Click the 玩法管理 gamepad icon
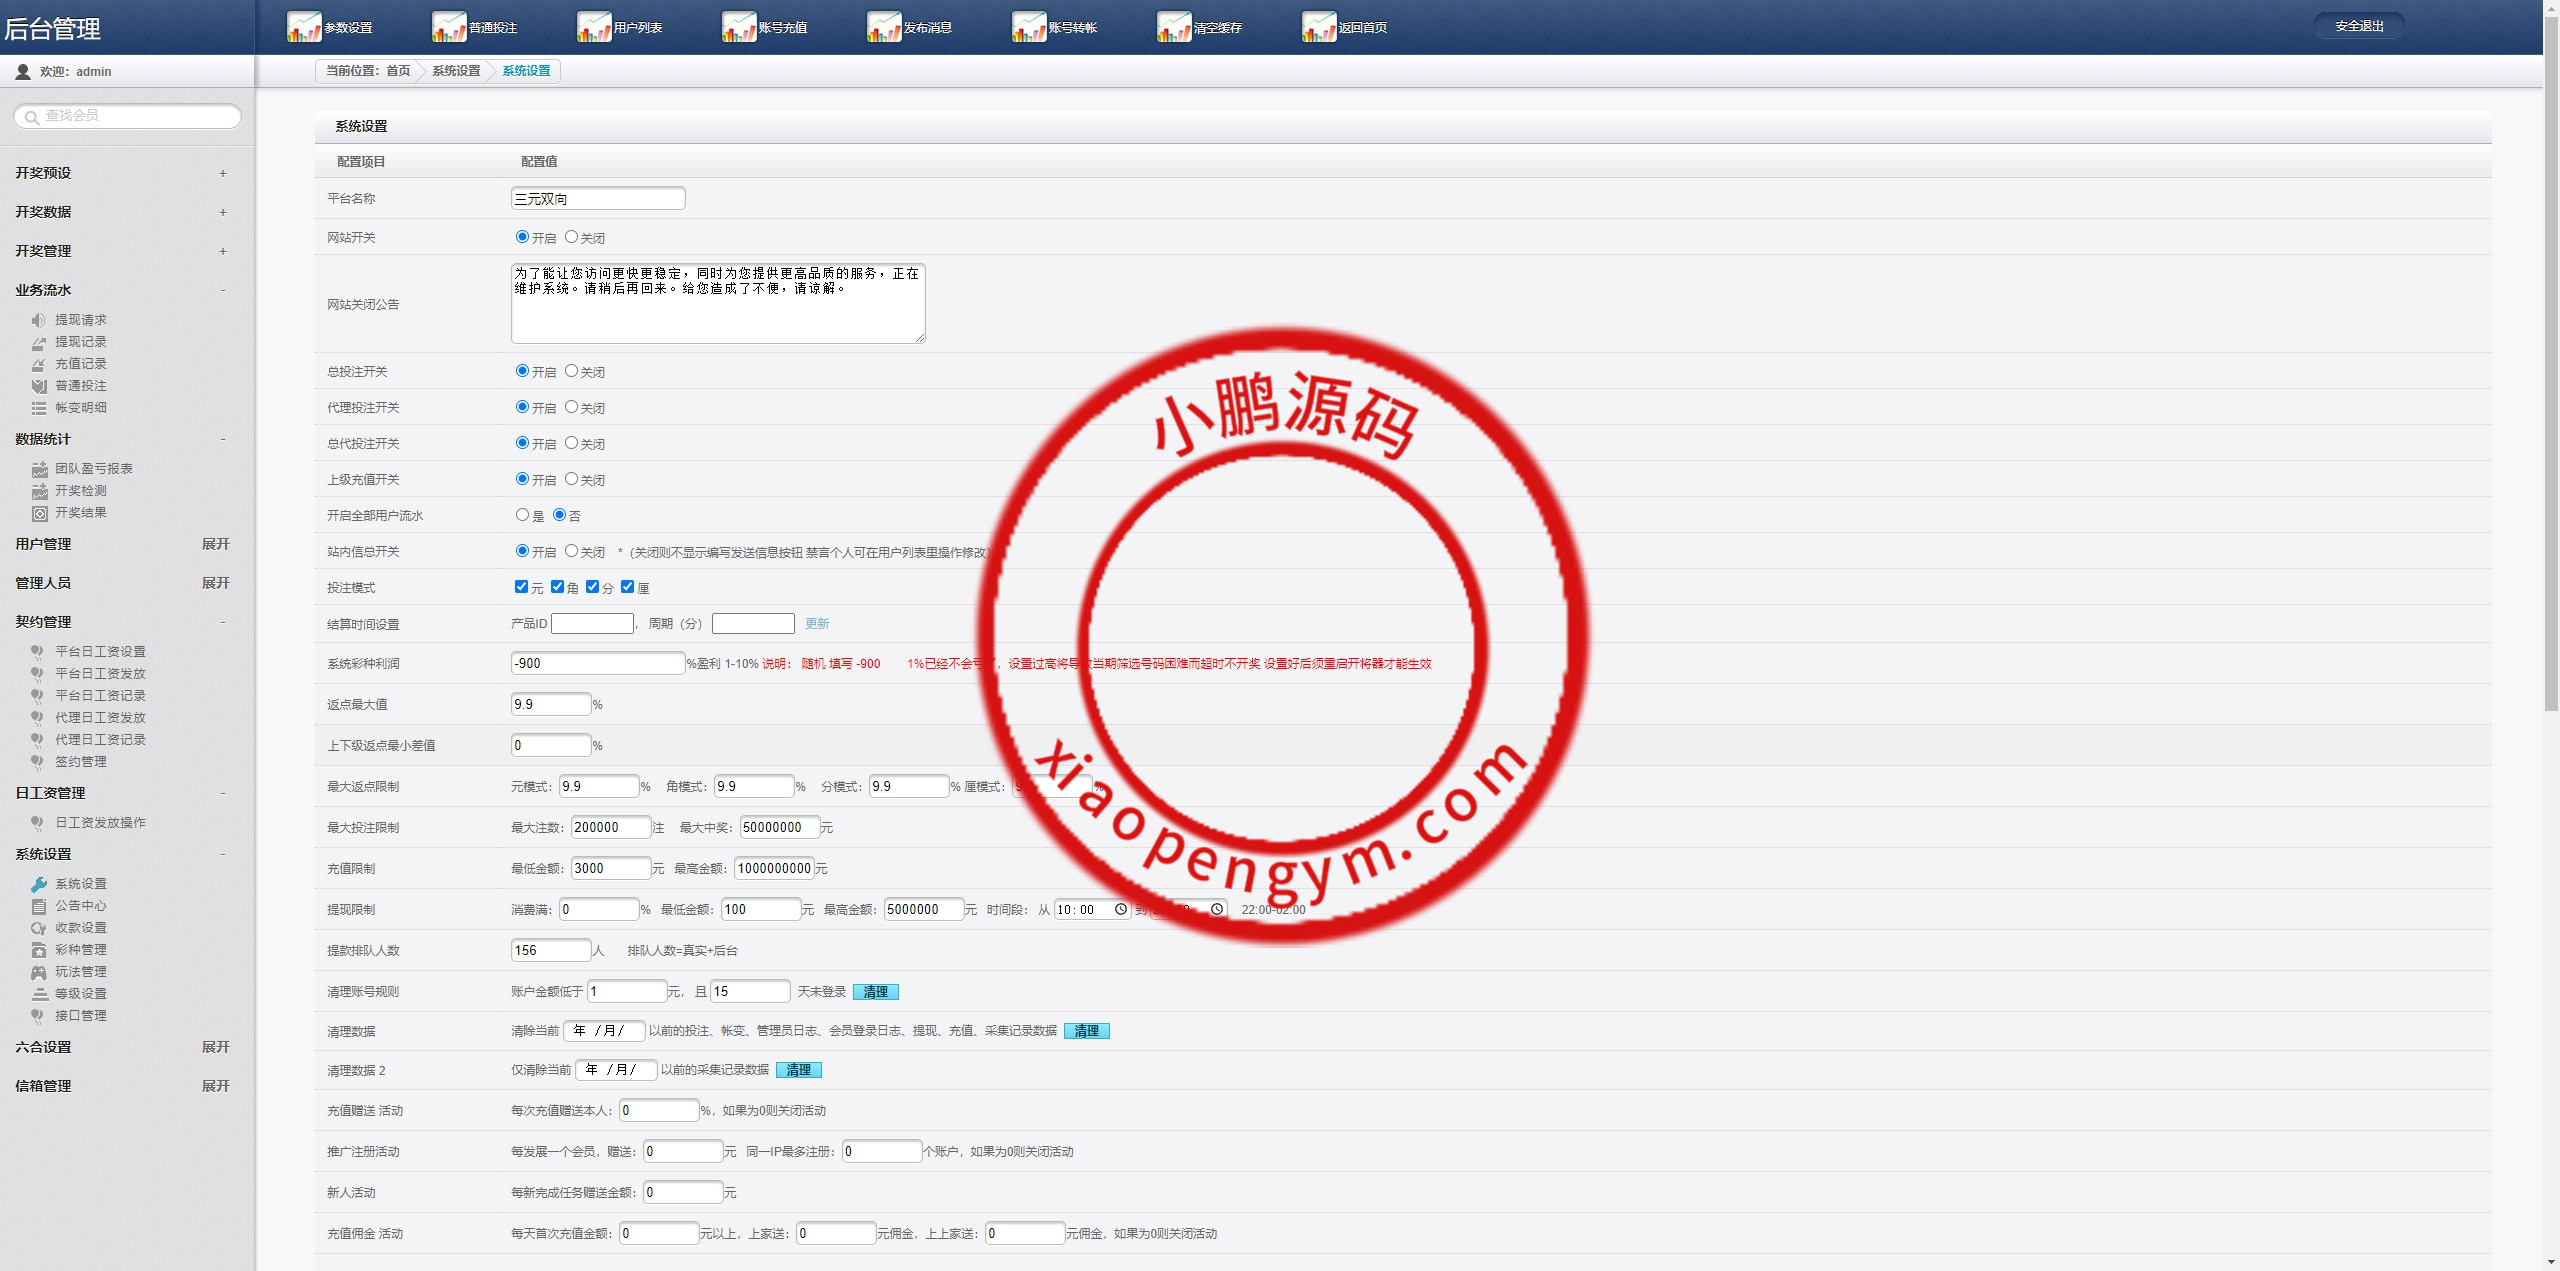The image size is (2560, 1271). pyautogui.click(x=39, y=972)
